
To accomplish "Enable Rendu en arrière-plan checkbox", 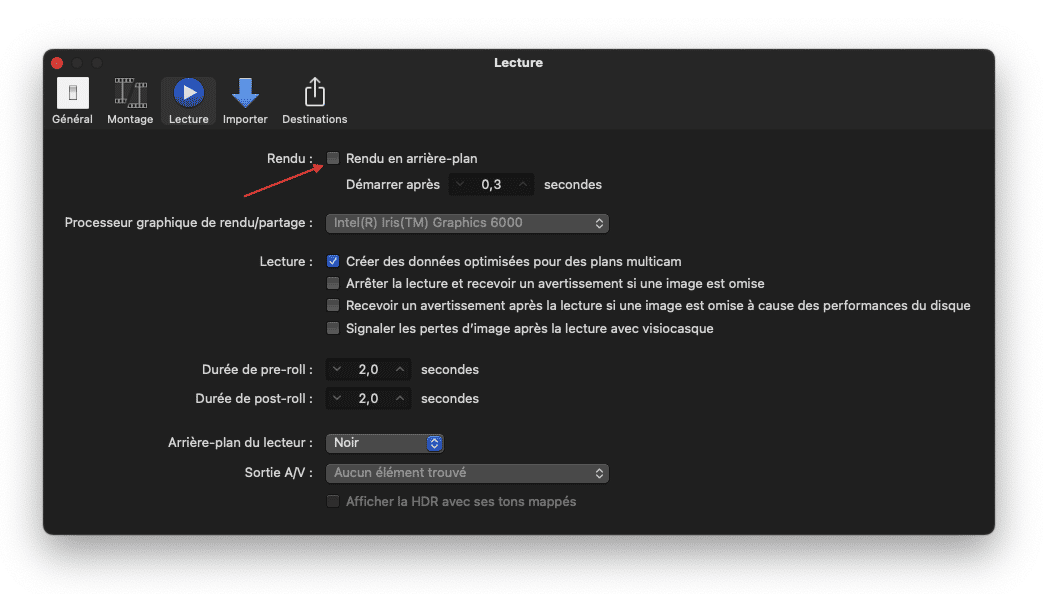I will [x=334, y=158].
